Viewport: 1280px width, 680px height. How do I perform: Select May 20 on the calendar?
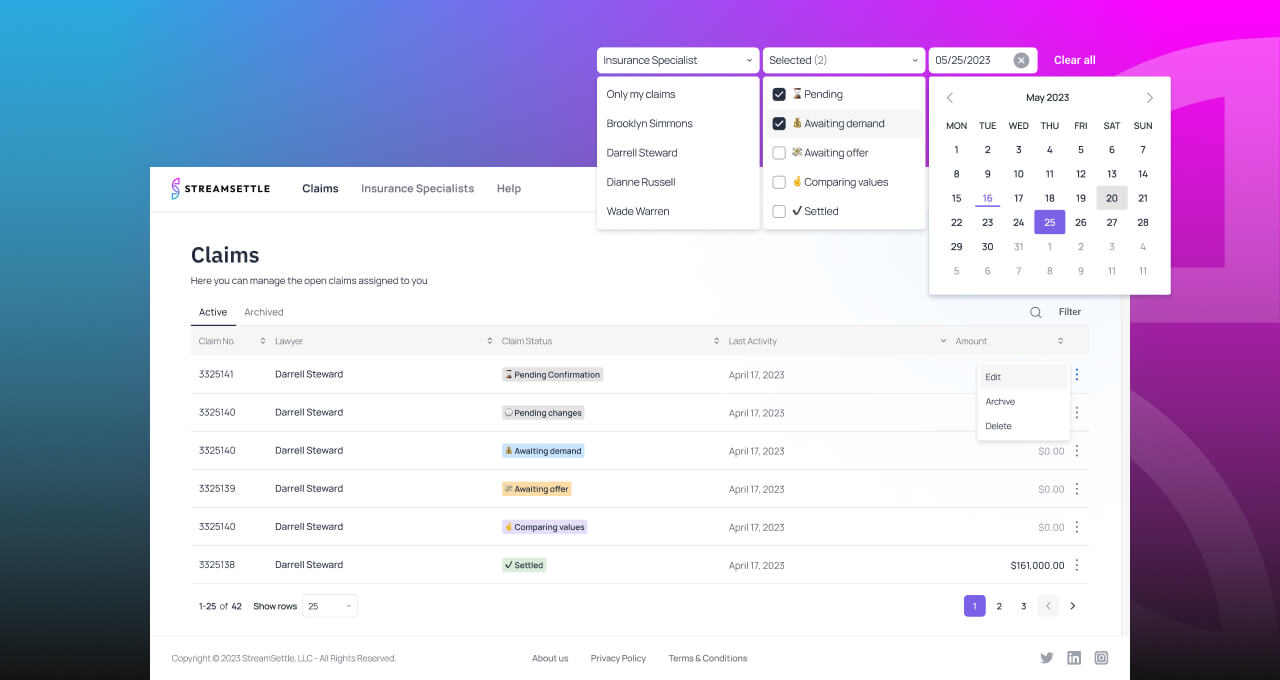(1111, 198)
